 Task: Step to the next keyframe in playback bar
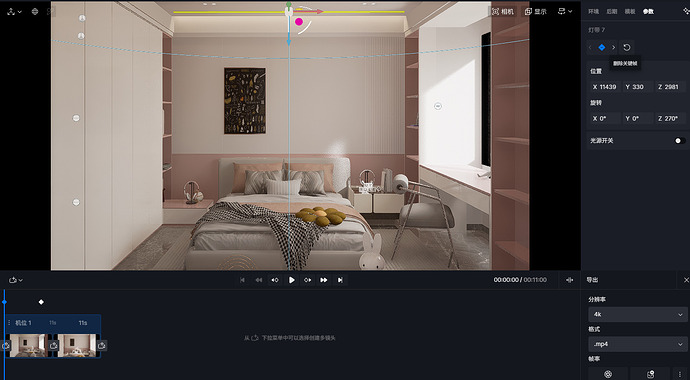pos(308,280)
